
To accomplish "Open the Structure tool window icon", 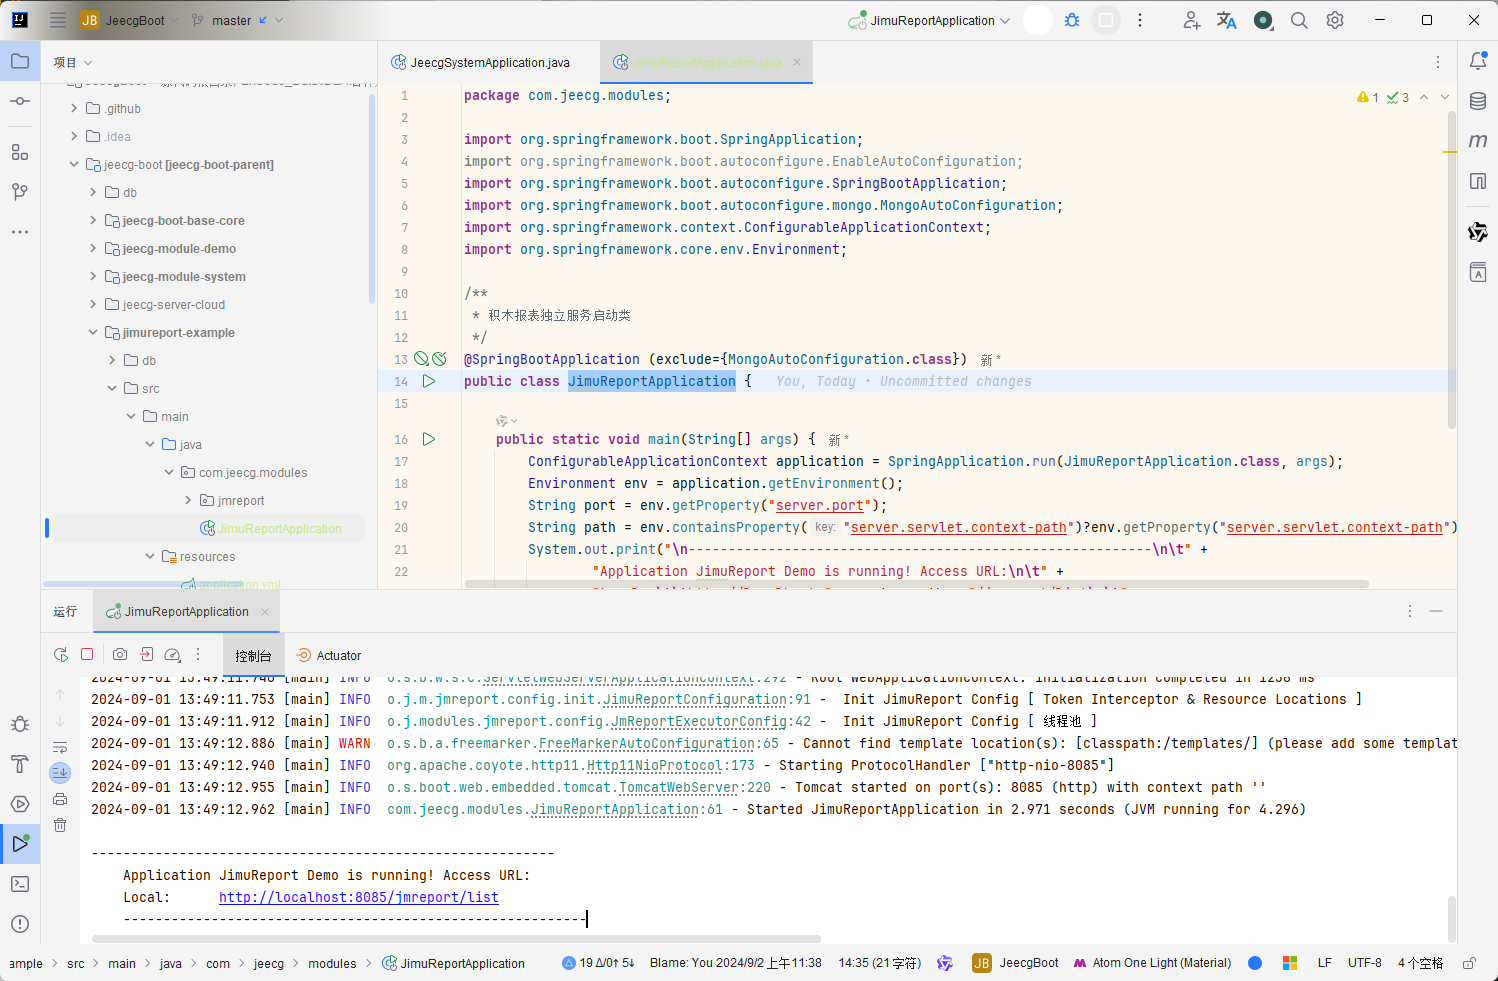I will click(x=20, y=152).
